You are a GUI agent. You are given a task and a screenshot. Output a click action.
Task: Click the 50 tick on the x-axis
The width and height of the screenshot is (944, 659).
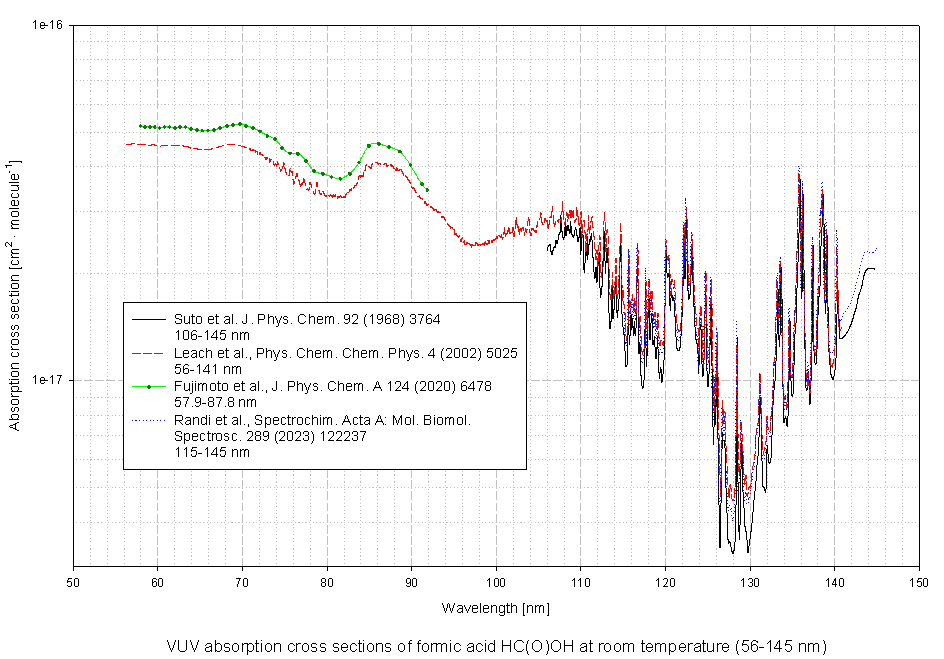point(73,581)
